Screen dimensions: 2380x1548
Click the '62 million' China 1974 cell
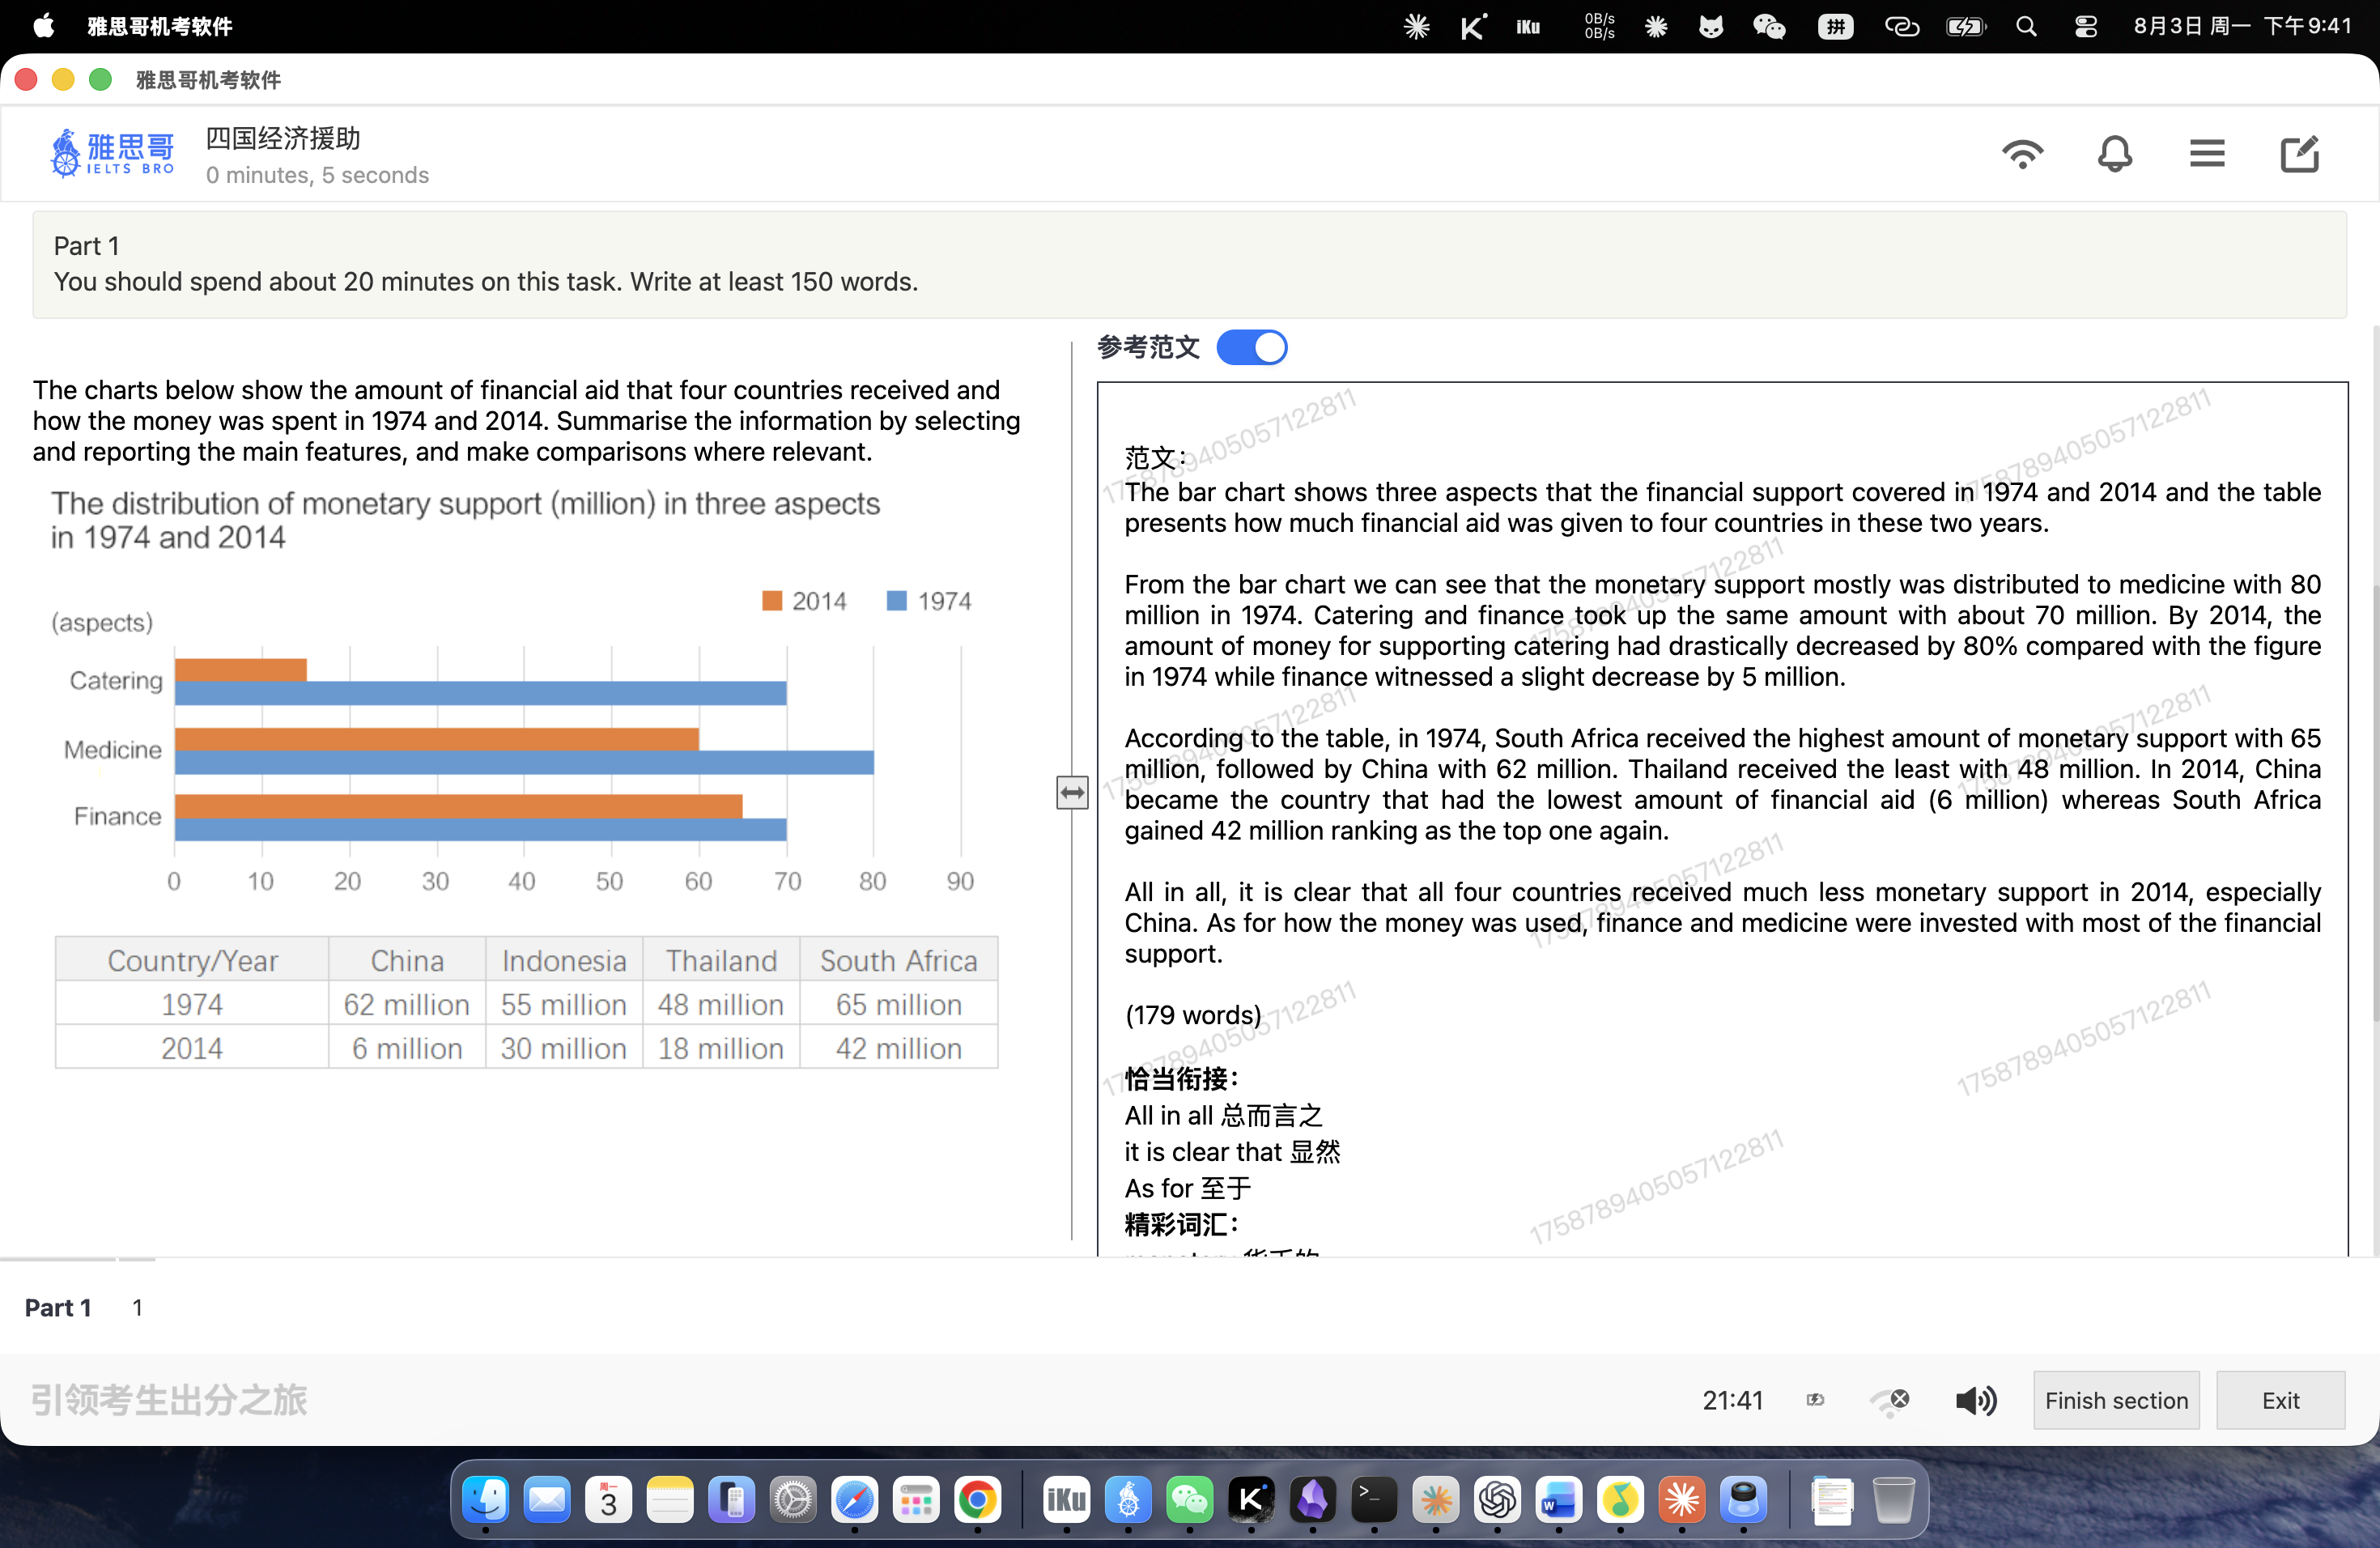point(406,1004)
